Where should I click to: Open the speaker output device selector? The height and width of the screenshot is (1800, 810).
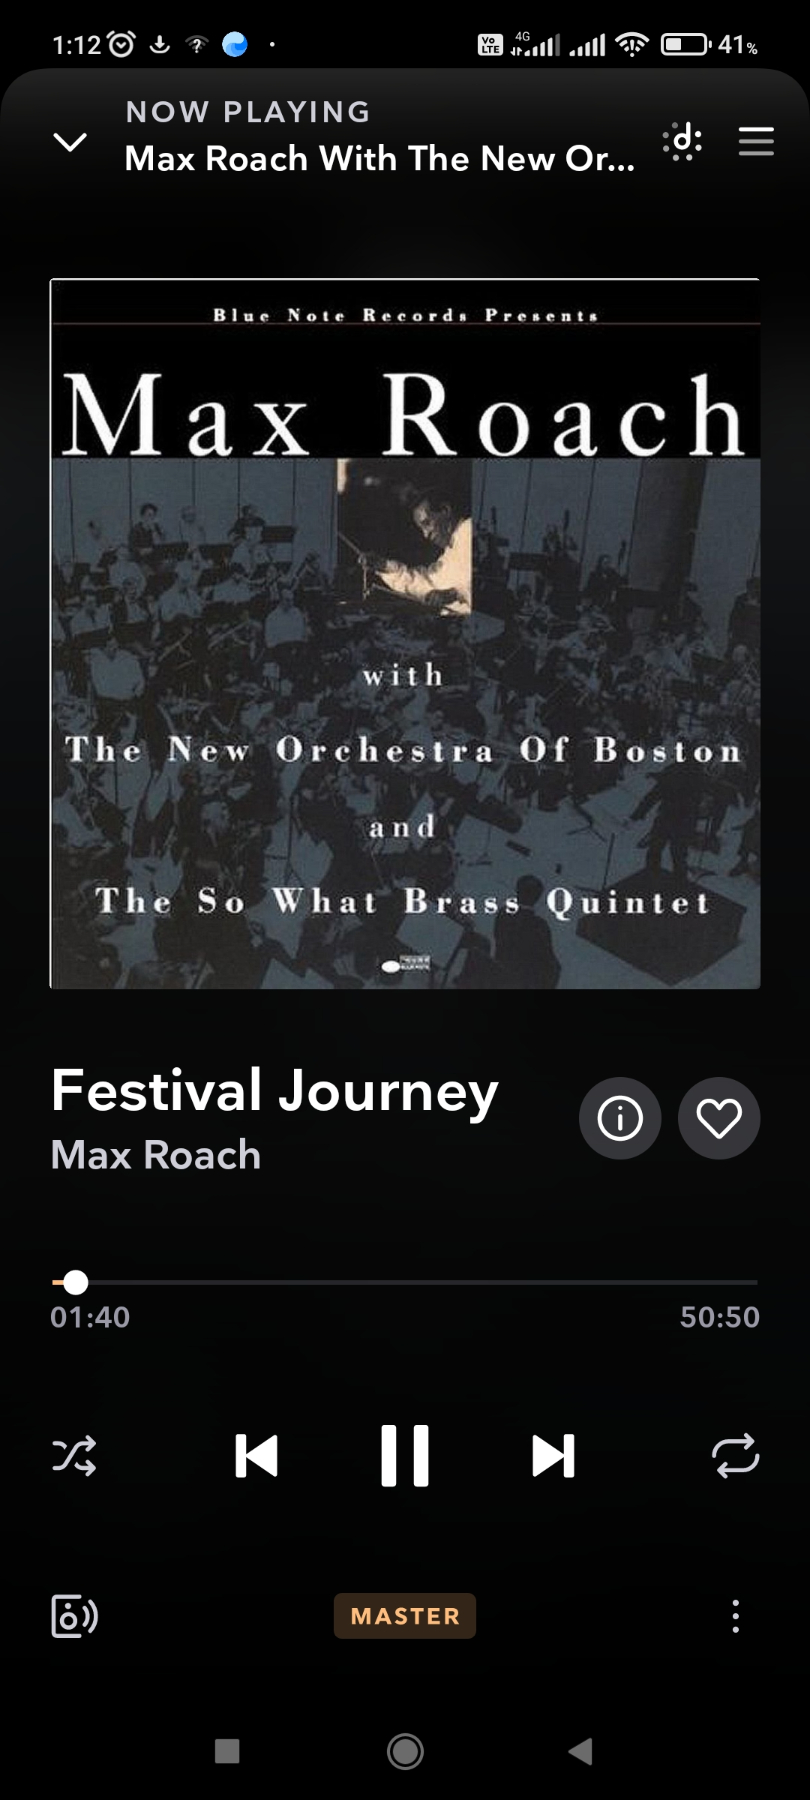point(74,1616)
